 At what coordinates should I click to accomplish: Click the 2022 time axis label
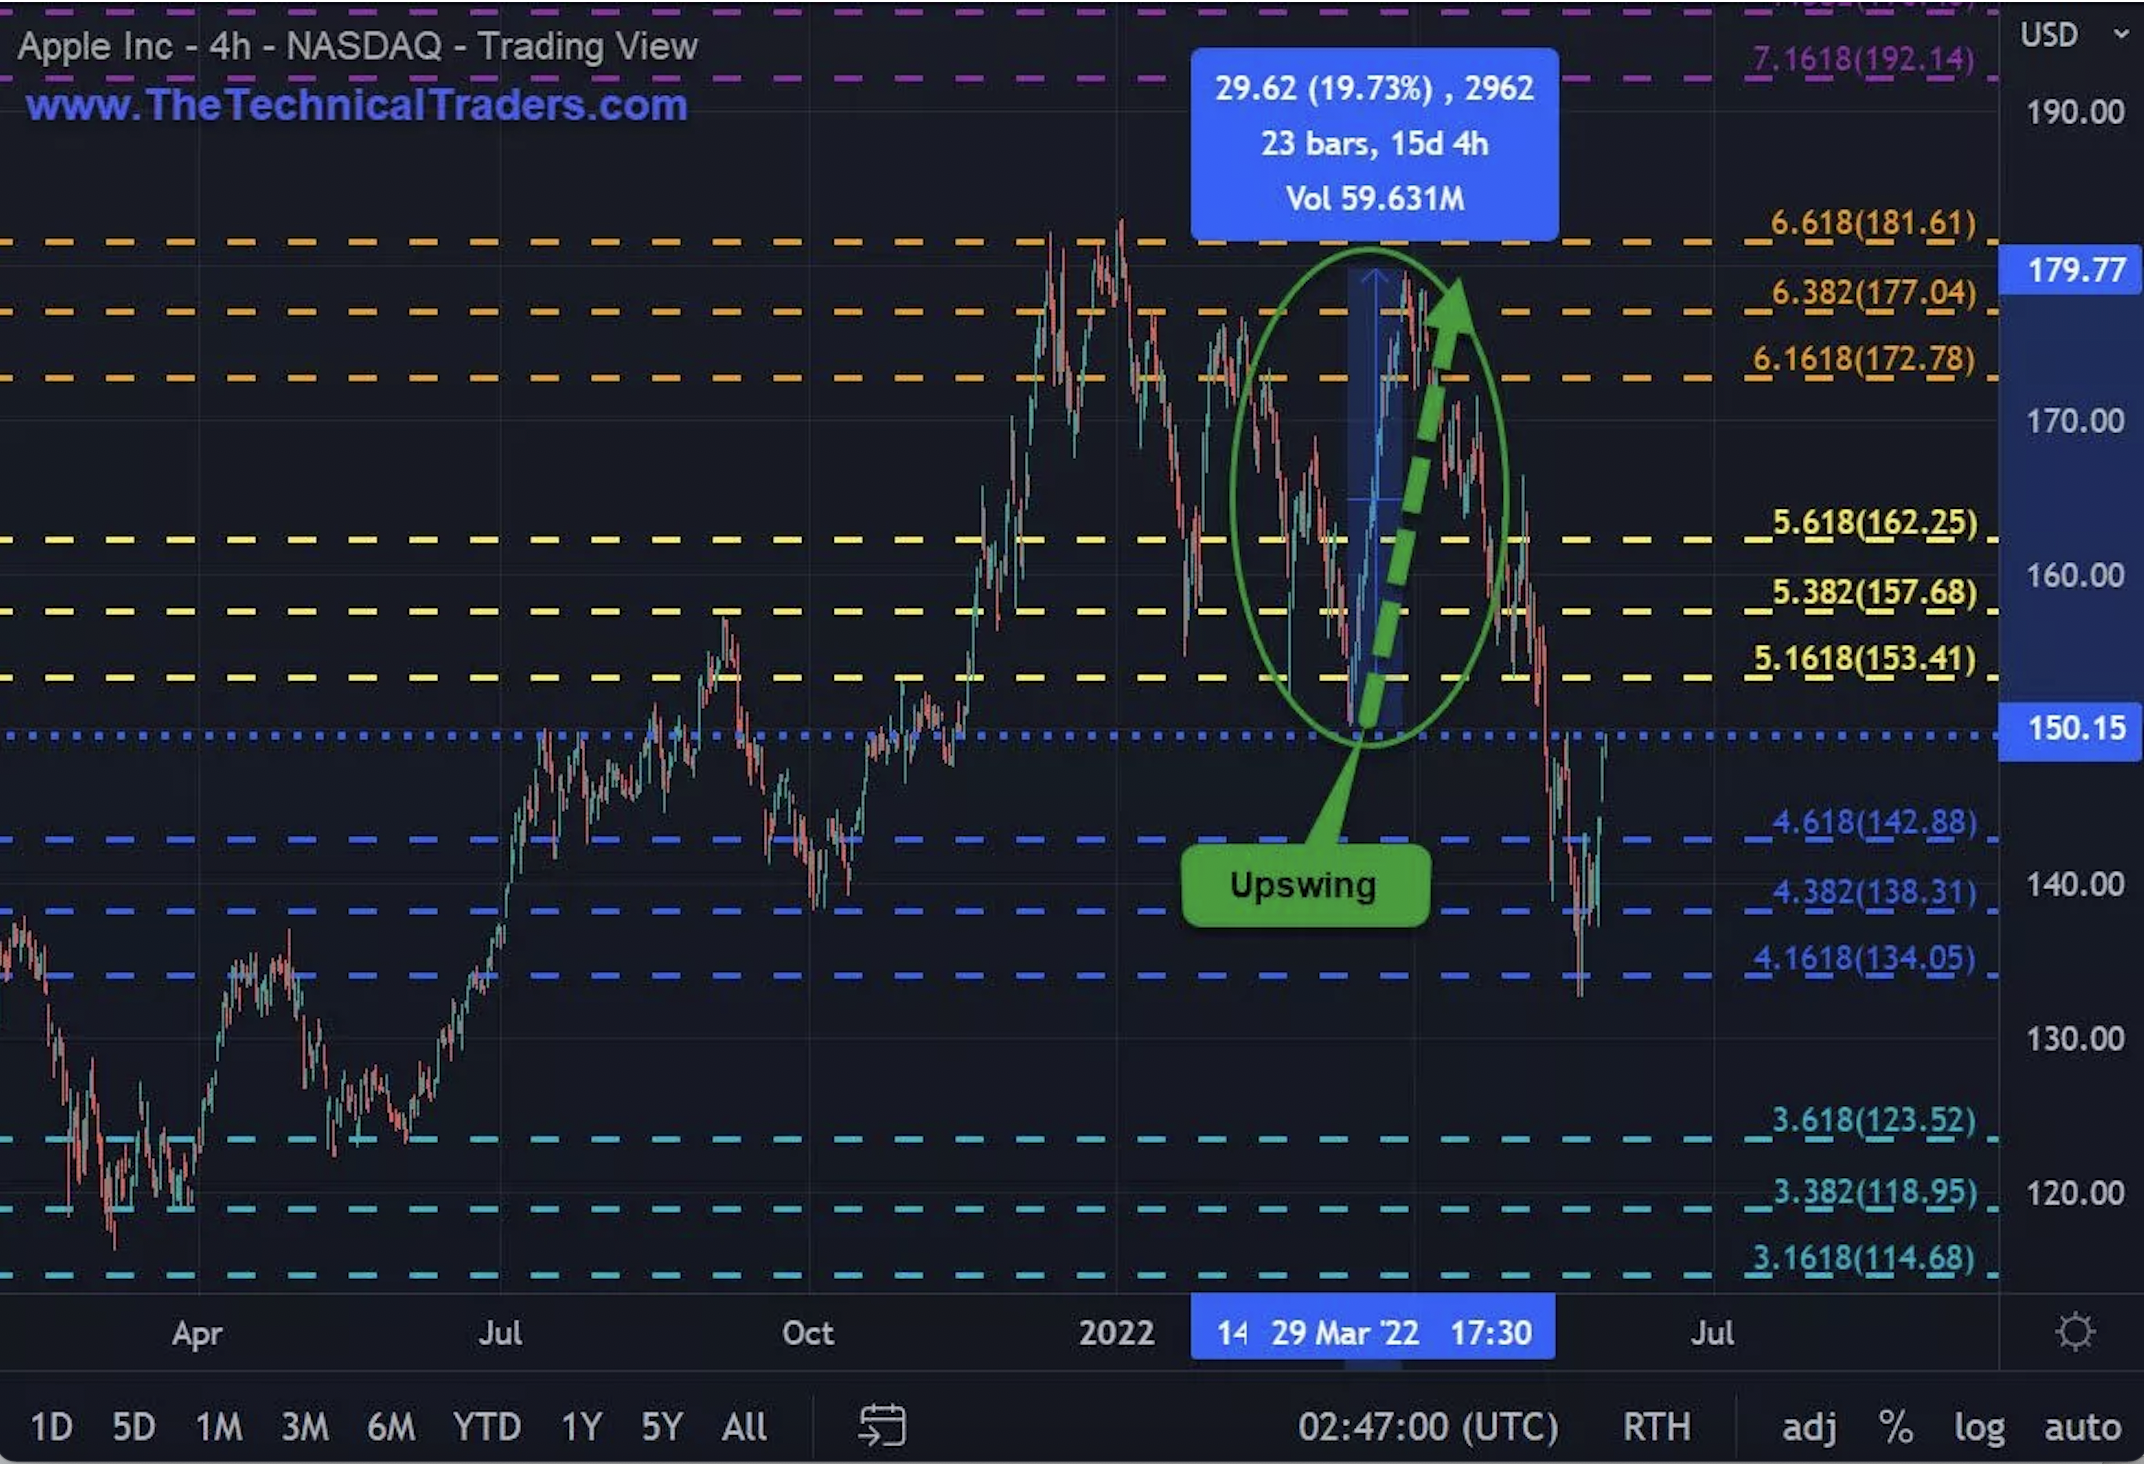(1116, 1333)
